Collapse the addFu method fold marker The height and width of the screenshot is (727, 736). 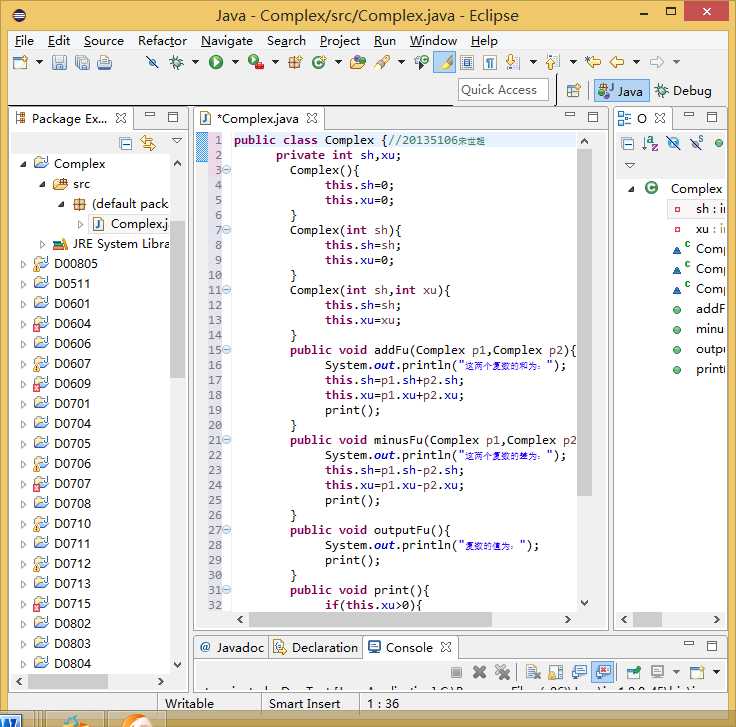point(227,350)
